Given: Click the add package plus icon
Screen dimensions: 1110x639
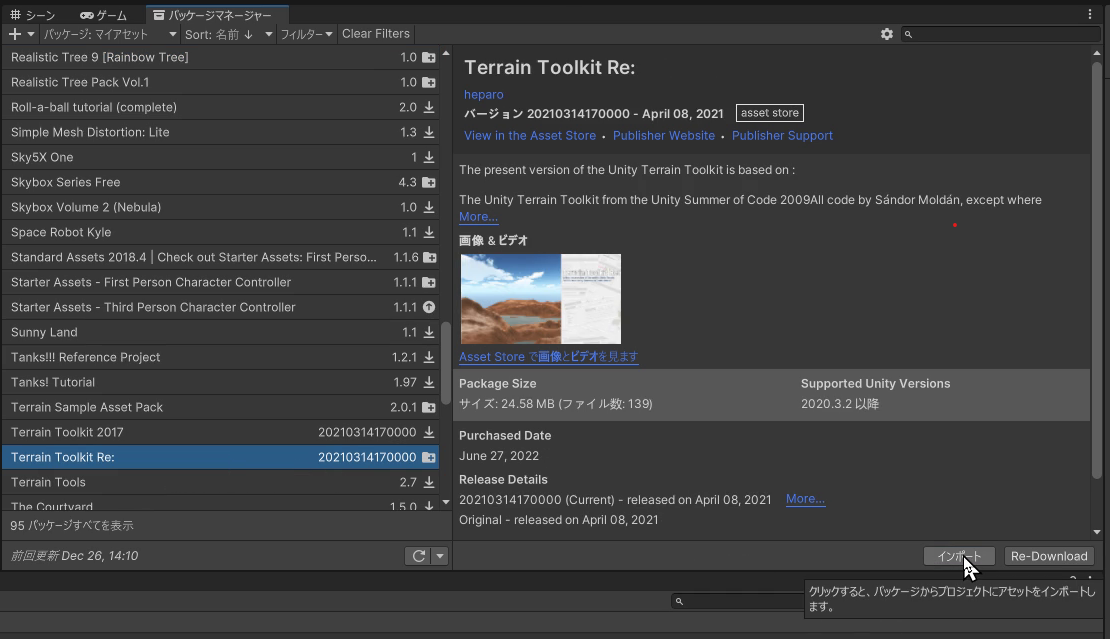Looking at the screenshot, I should pyautogui.click(x=14, y=34).
